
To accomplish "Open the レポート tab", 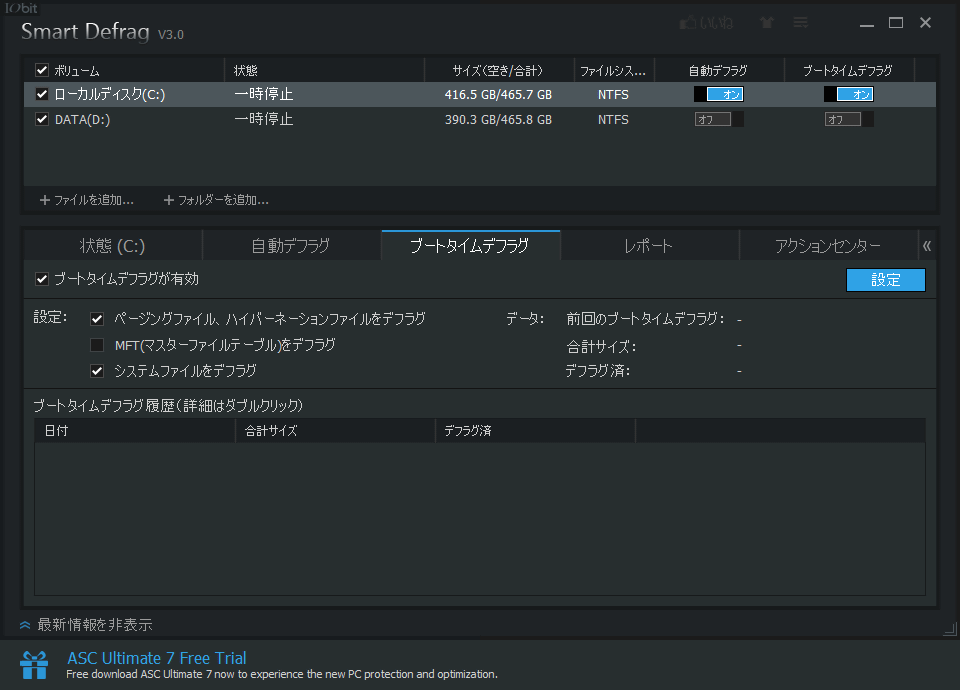I will (x=649, y=246).
